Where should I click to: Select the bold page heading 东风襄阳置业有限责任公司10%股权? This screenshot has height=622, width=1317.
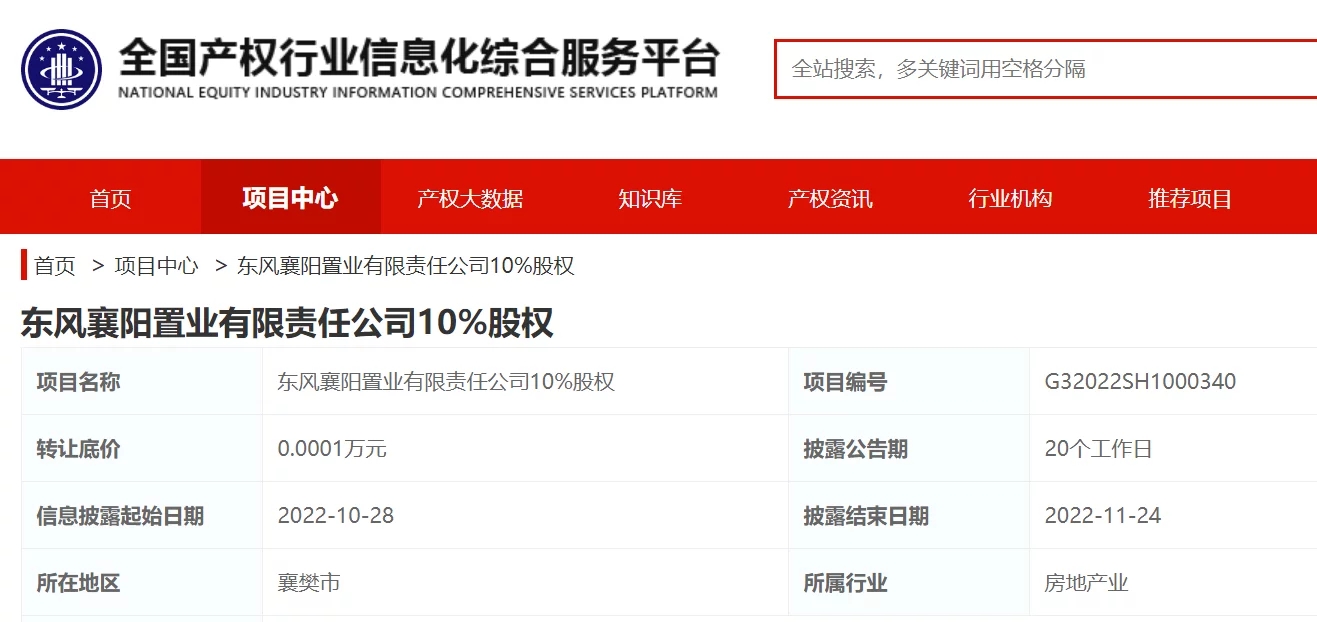(x=287, y=323)
